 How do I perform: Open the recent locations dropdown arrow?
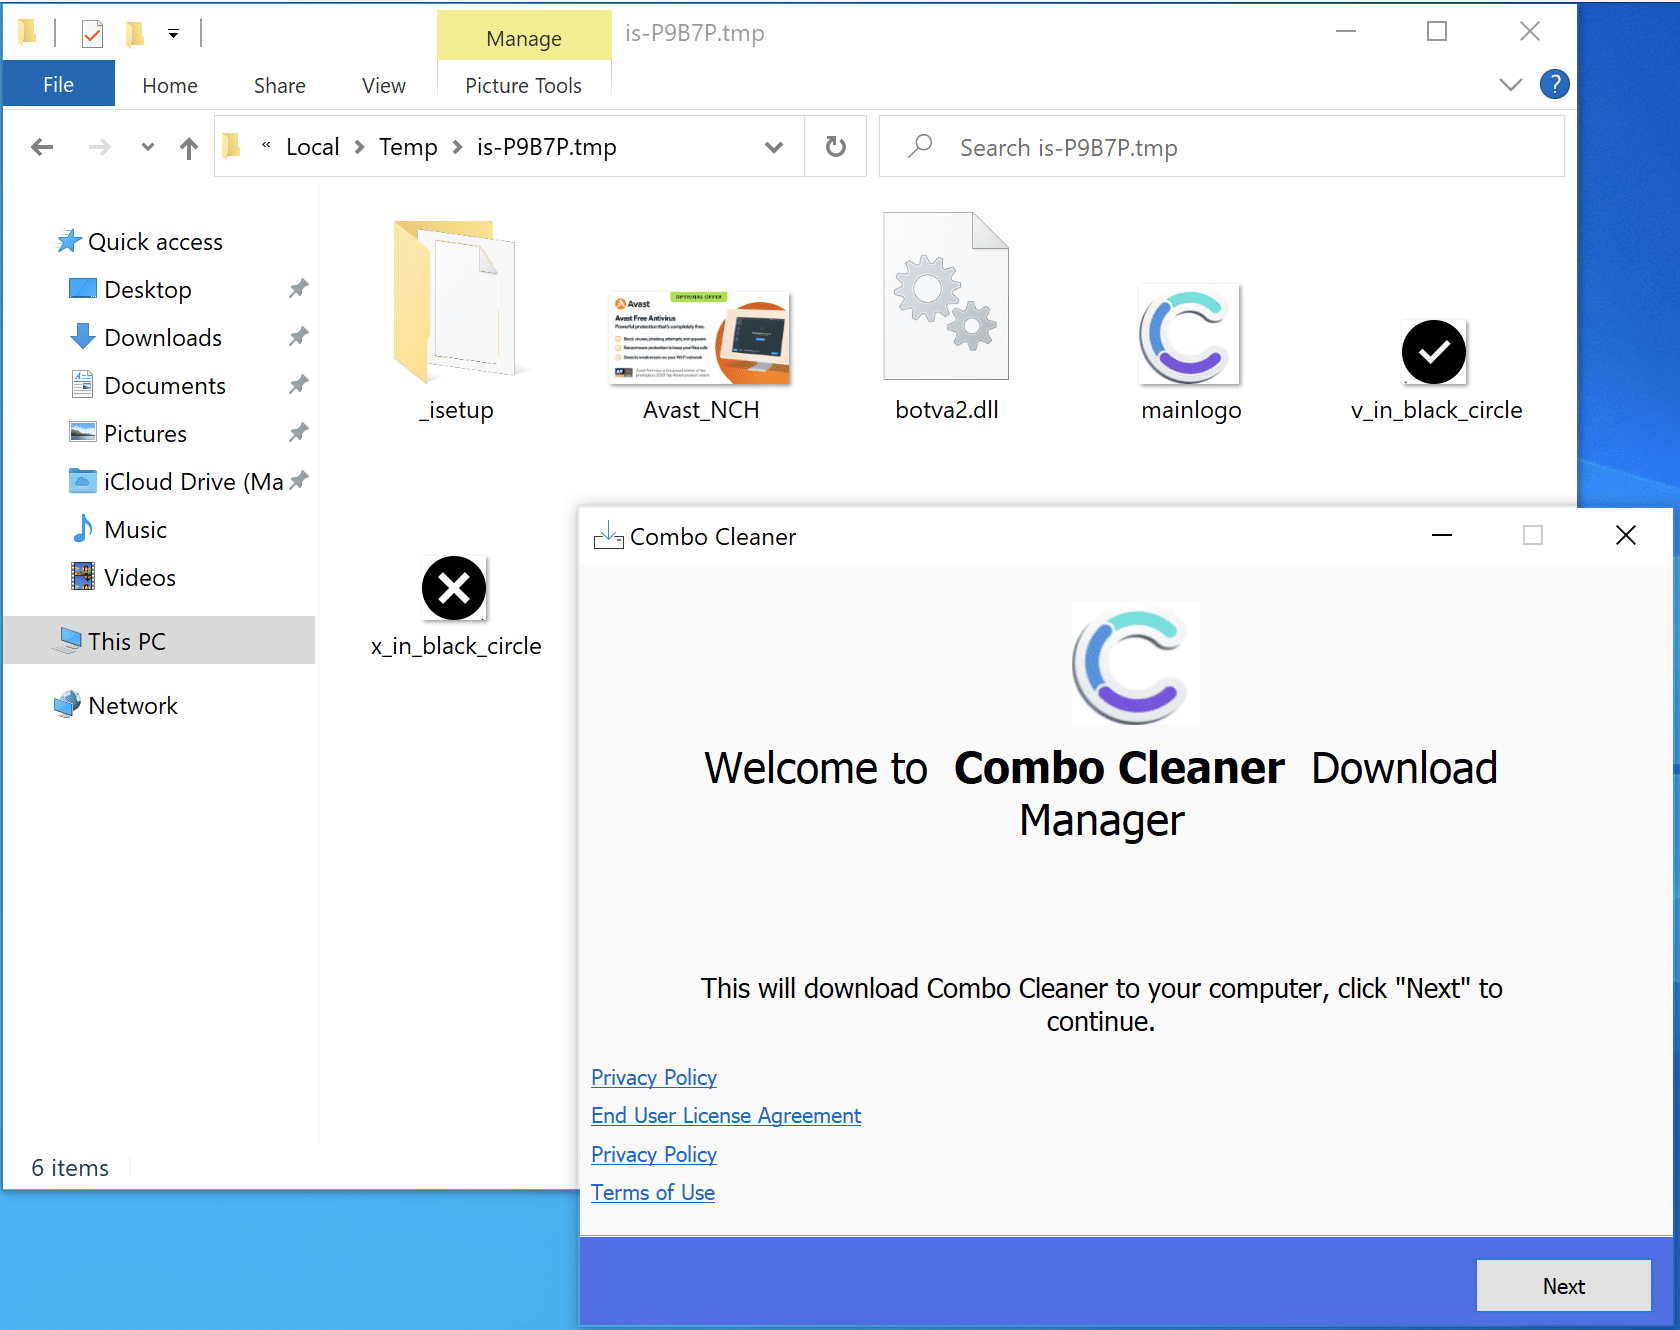pyautogui.click(x=148, y=148)
